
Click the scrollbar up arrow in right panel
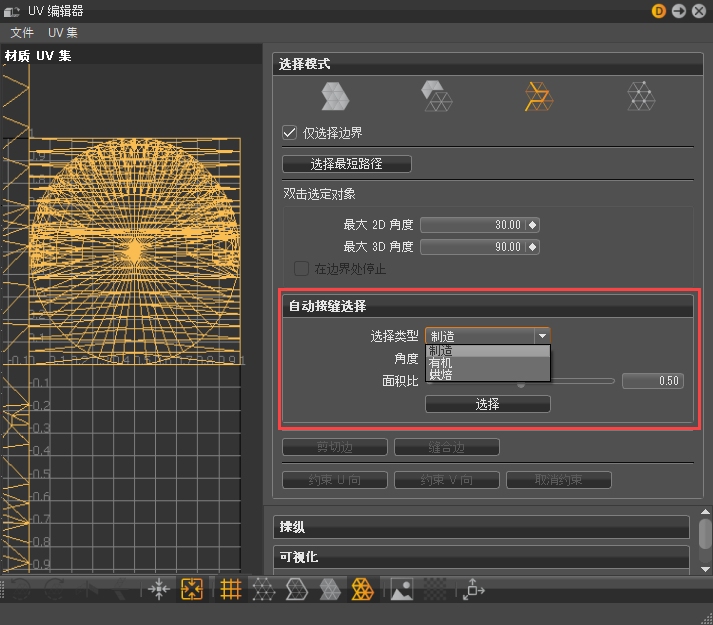click(705, 512)
